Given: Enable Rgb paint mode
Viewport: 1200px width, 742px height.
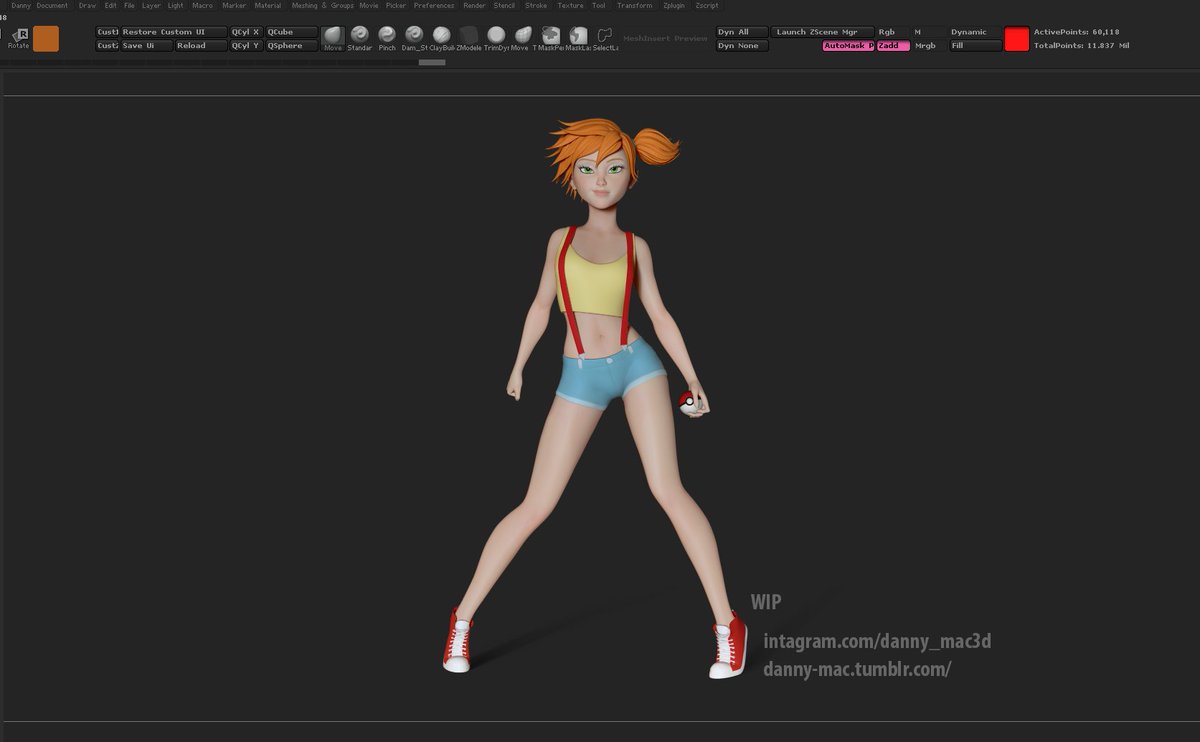Looking at the screenshot, I should click(x=893, y=32).
